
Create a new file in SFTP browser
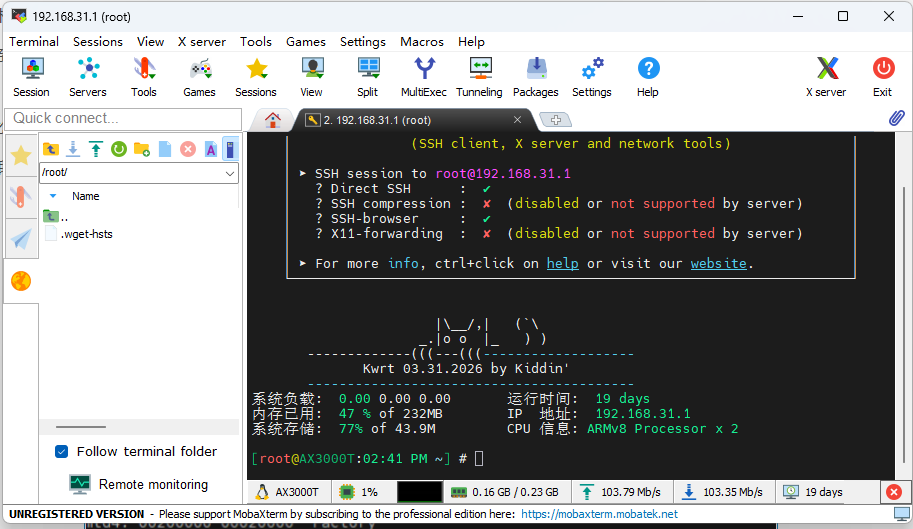(165, 150)
